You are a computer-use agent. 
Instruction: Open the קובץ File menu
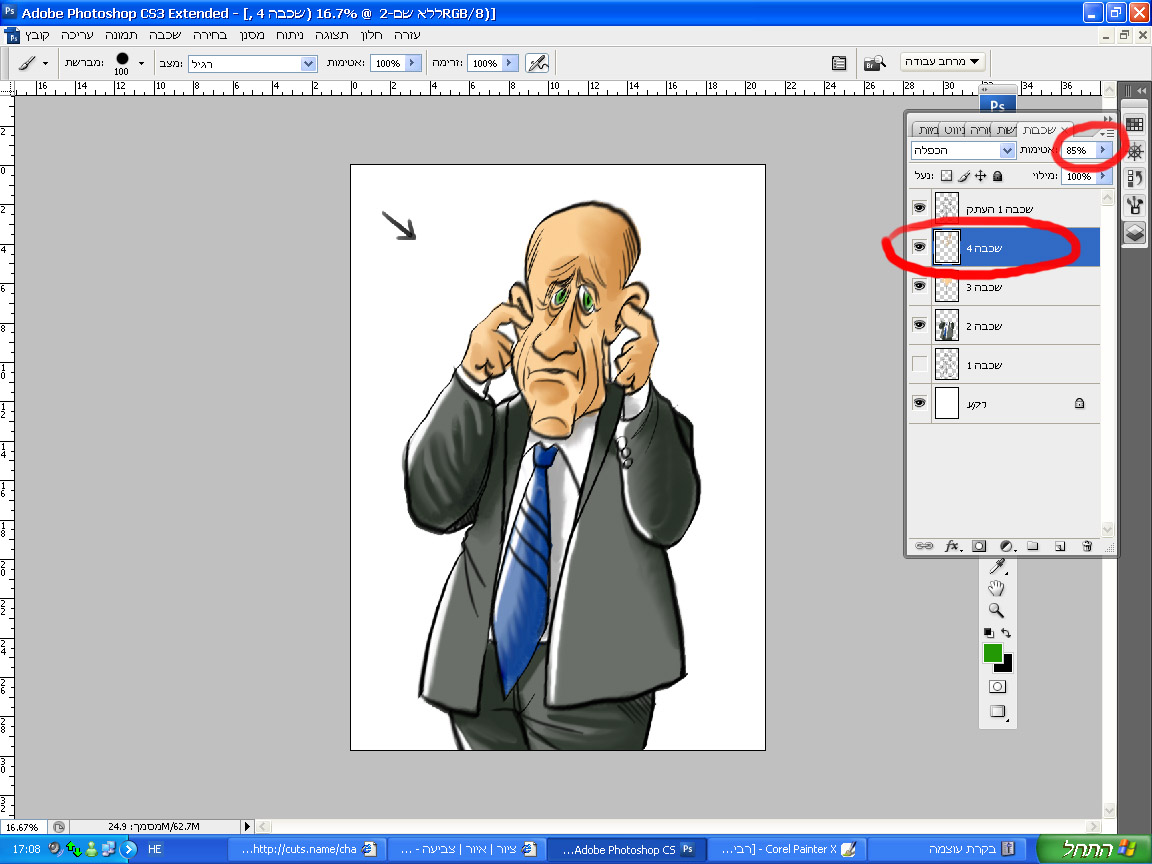(37, 35)
